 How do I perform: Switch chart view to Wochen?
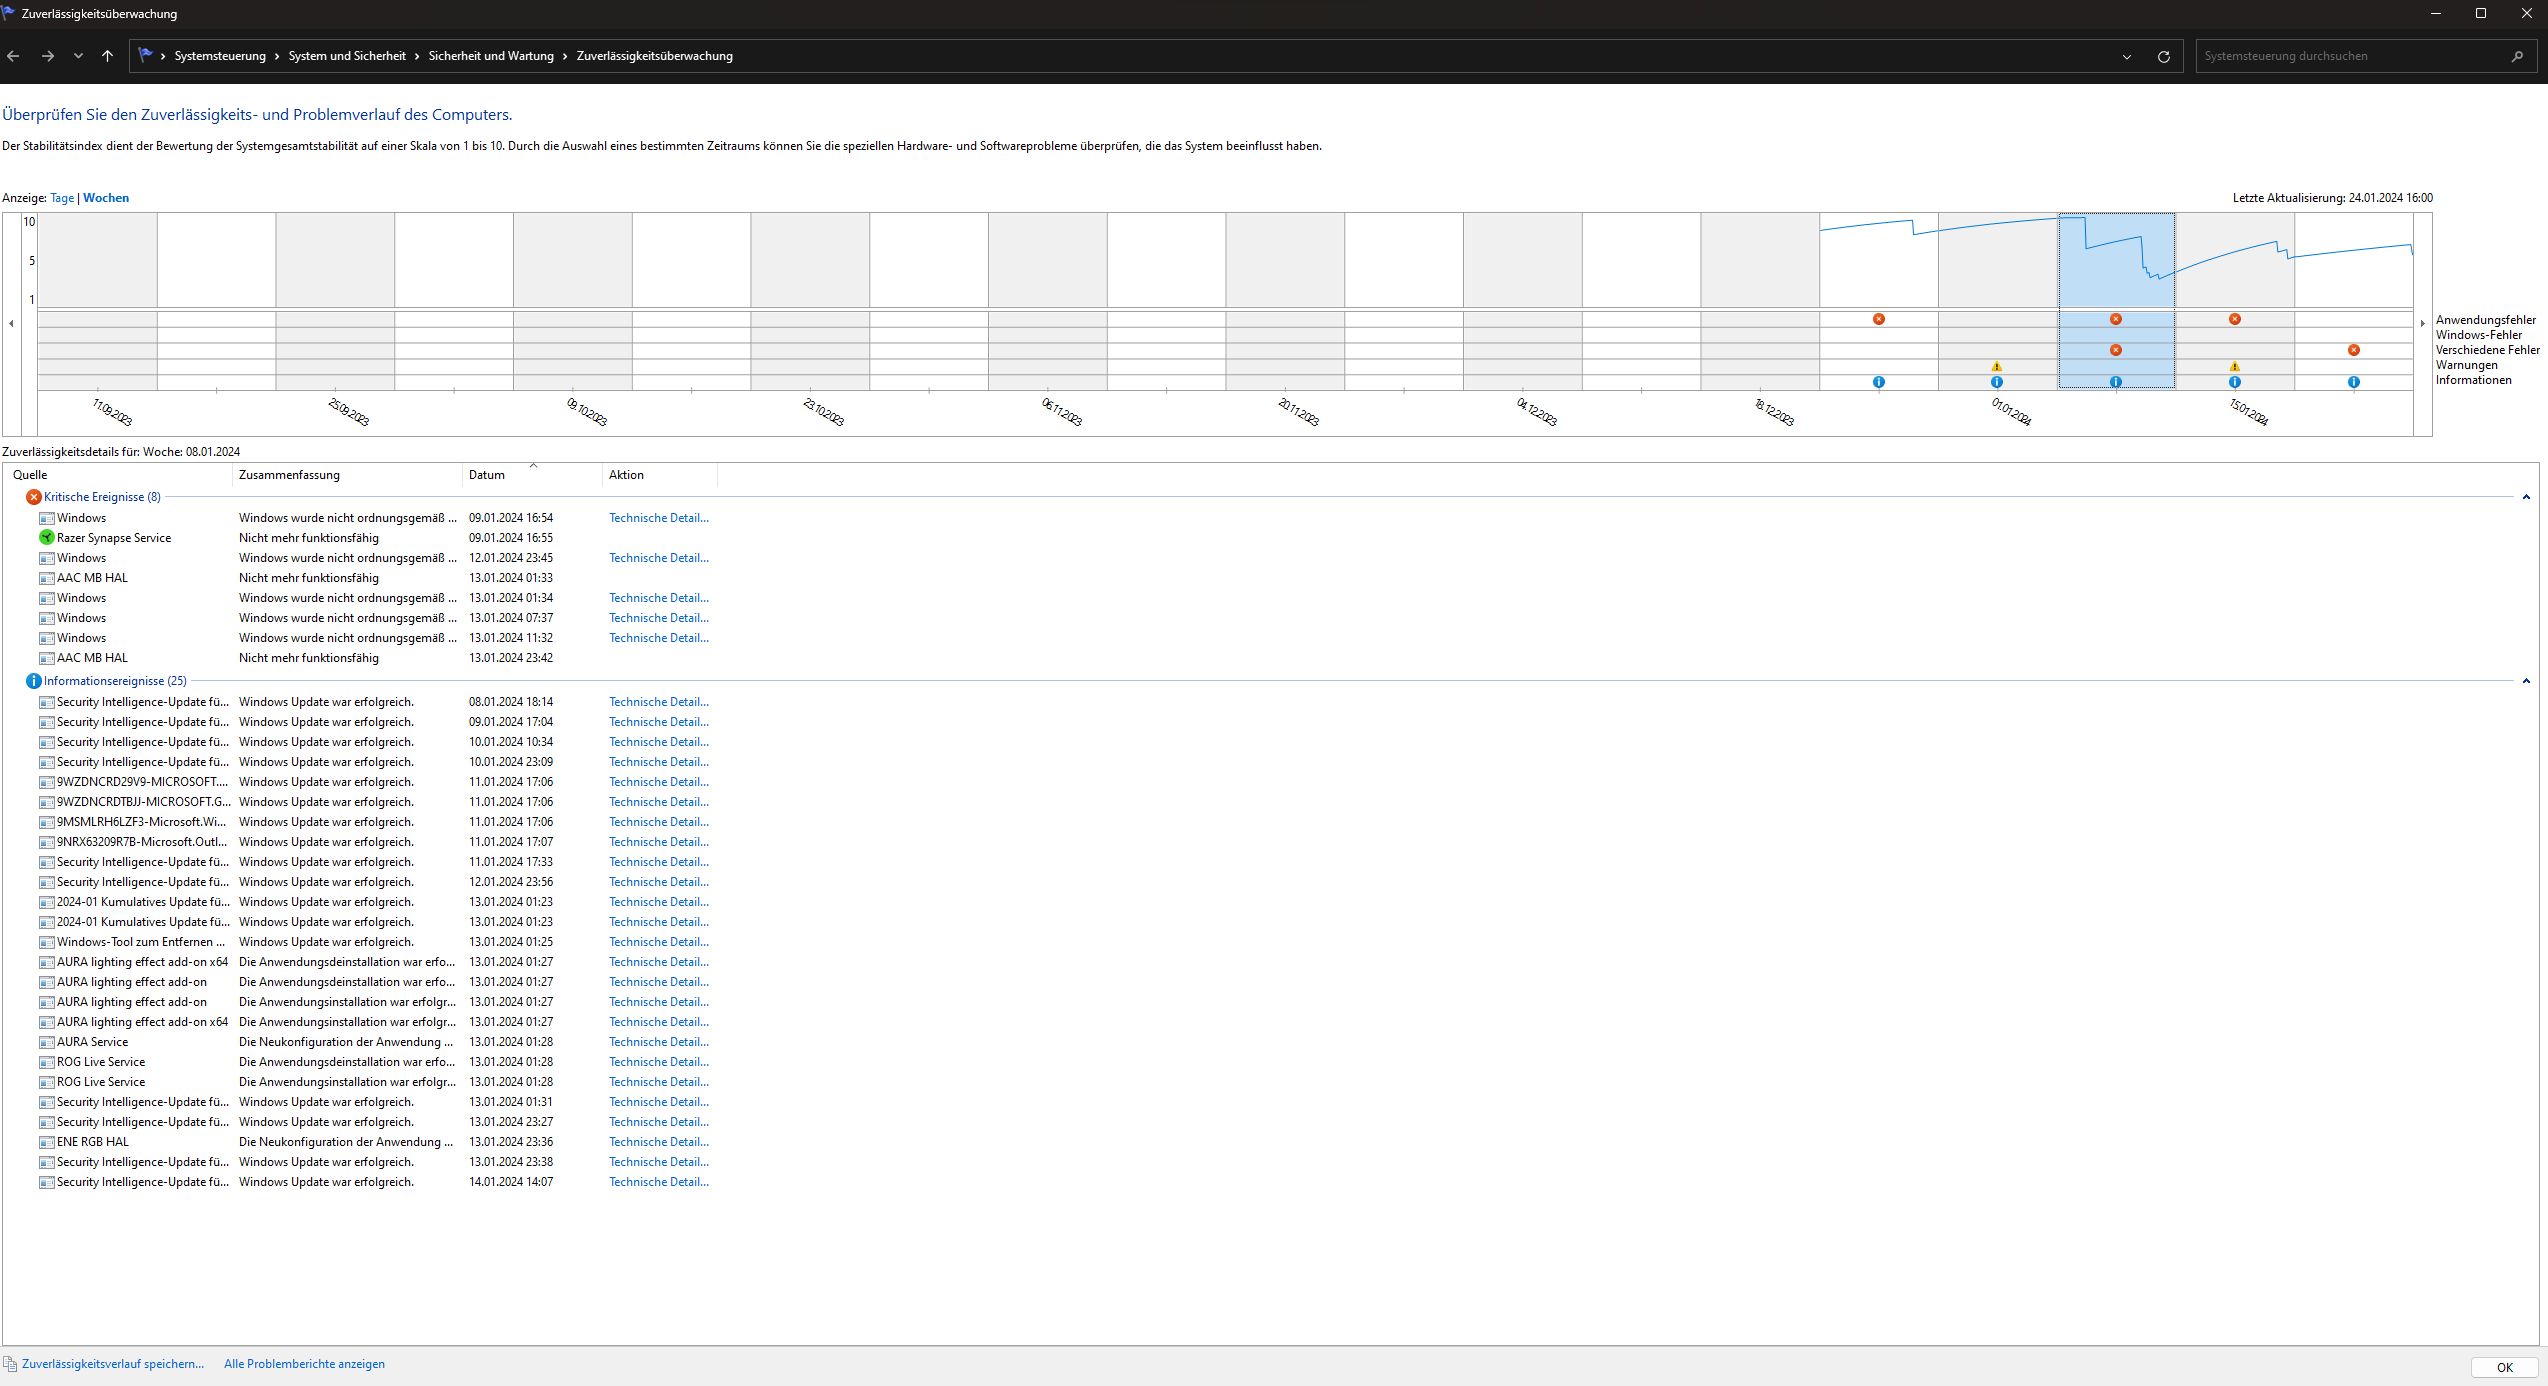[106, 198]
